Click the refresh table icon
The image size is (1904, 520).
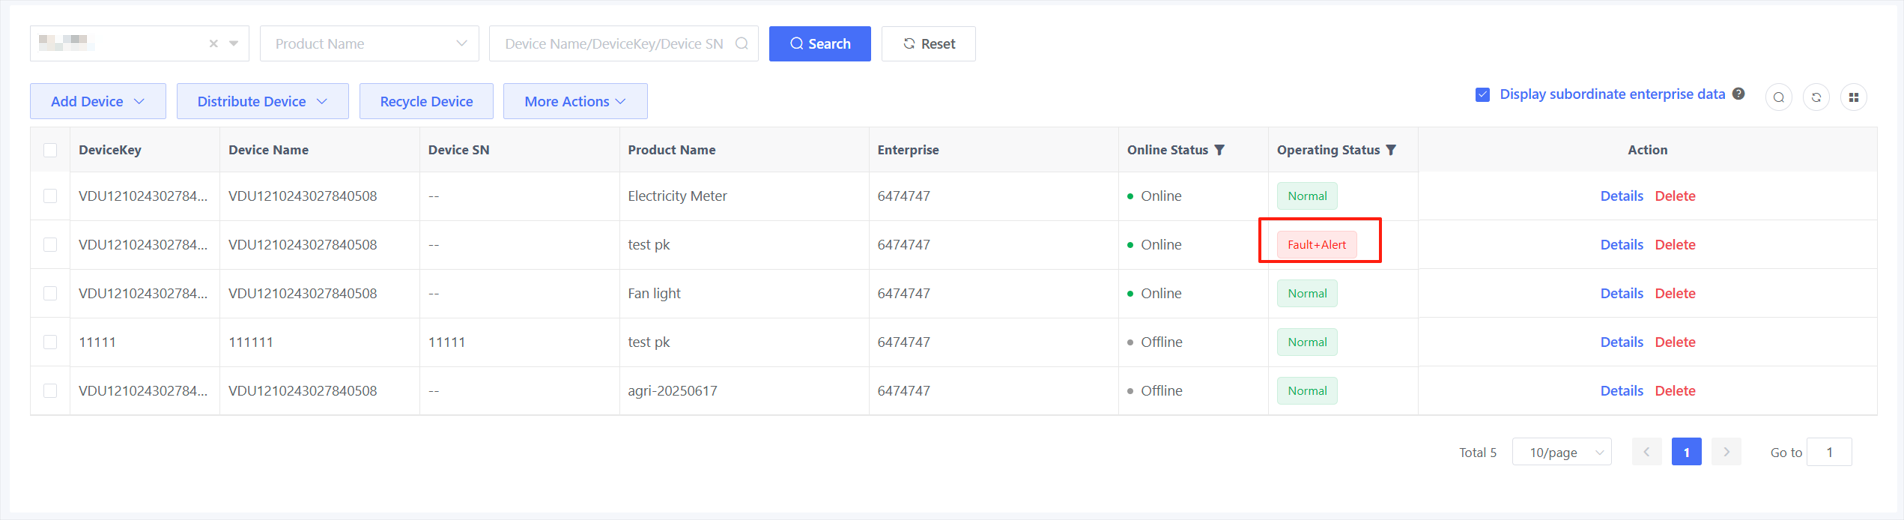point(1816,97)
